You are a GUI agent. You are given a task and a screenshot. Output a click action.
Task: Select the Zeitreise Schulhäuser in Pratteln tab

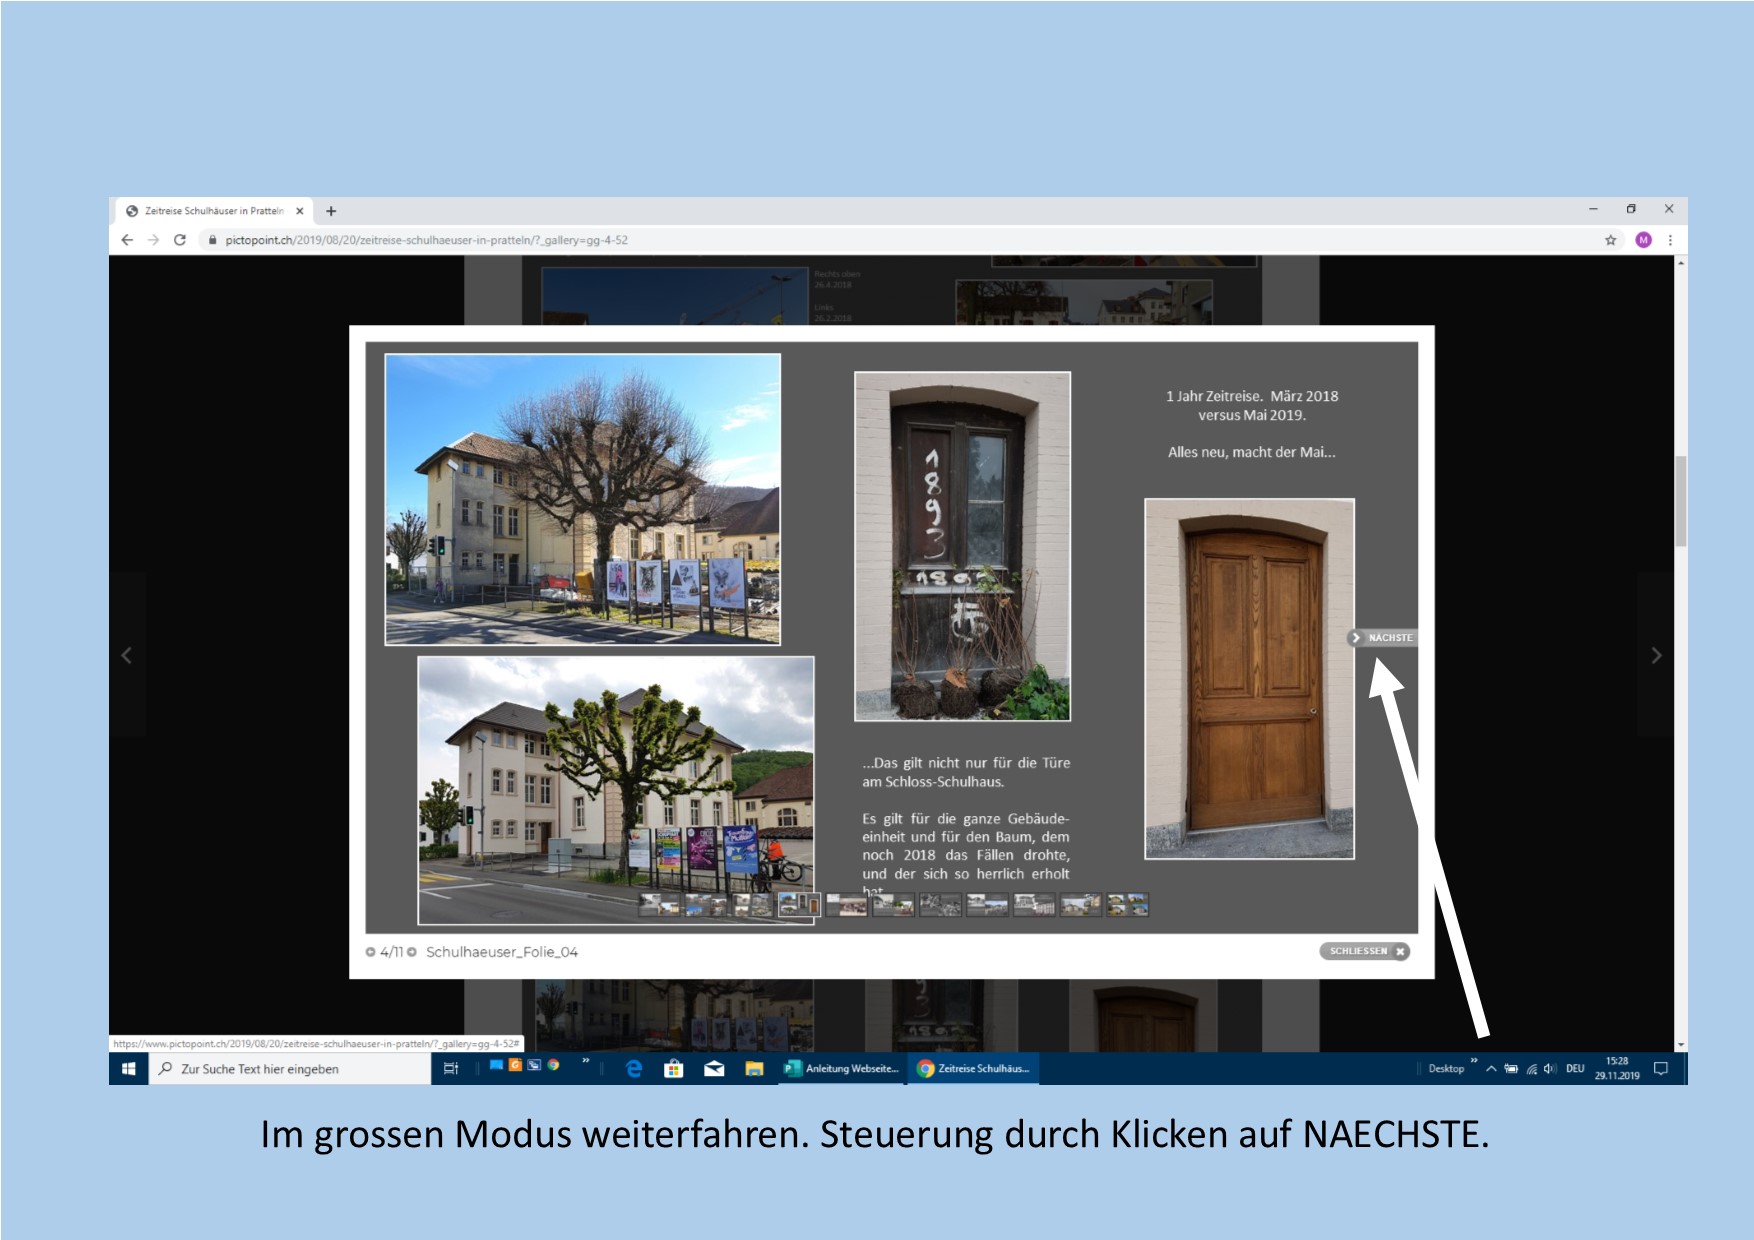[214, 211]
